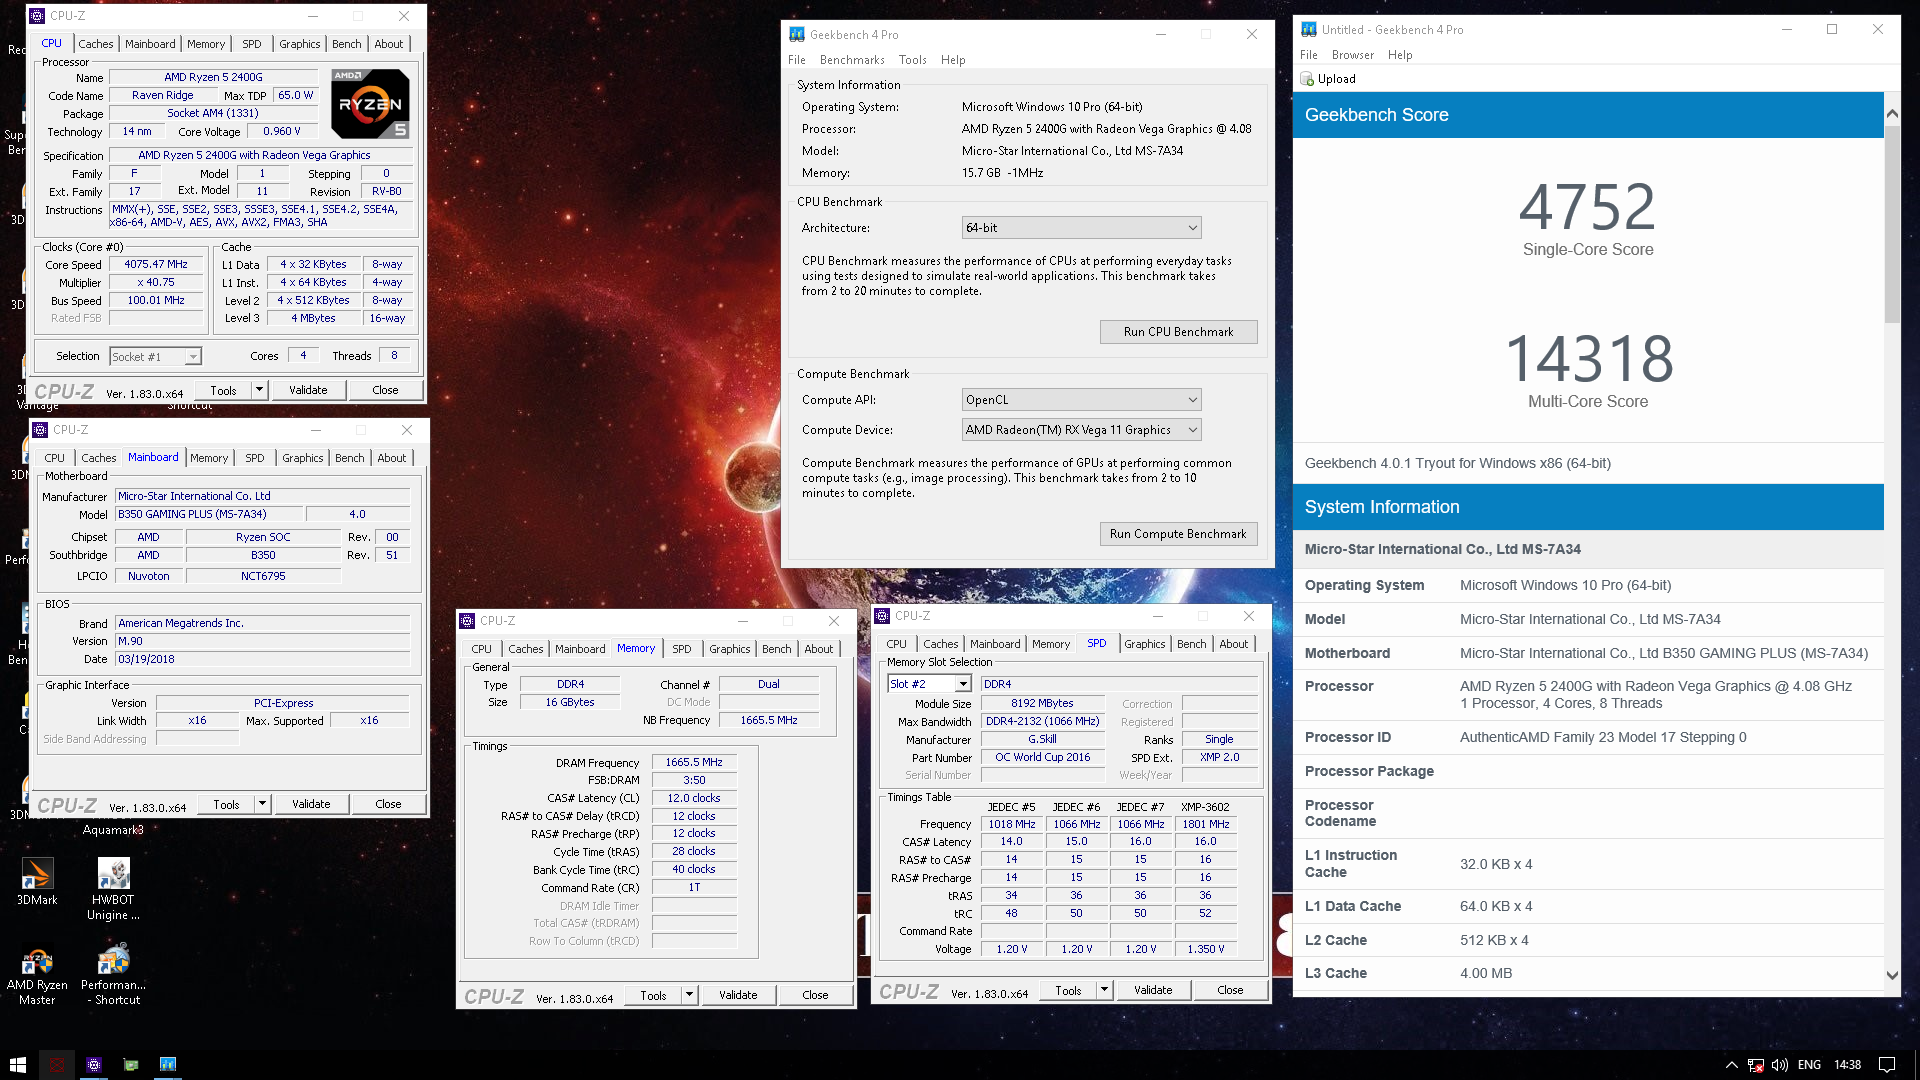Open the SPD tab in the CPU-Z Memory window
This screenshot has width=1920, height=1080.
point(682,649)
